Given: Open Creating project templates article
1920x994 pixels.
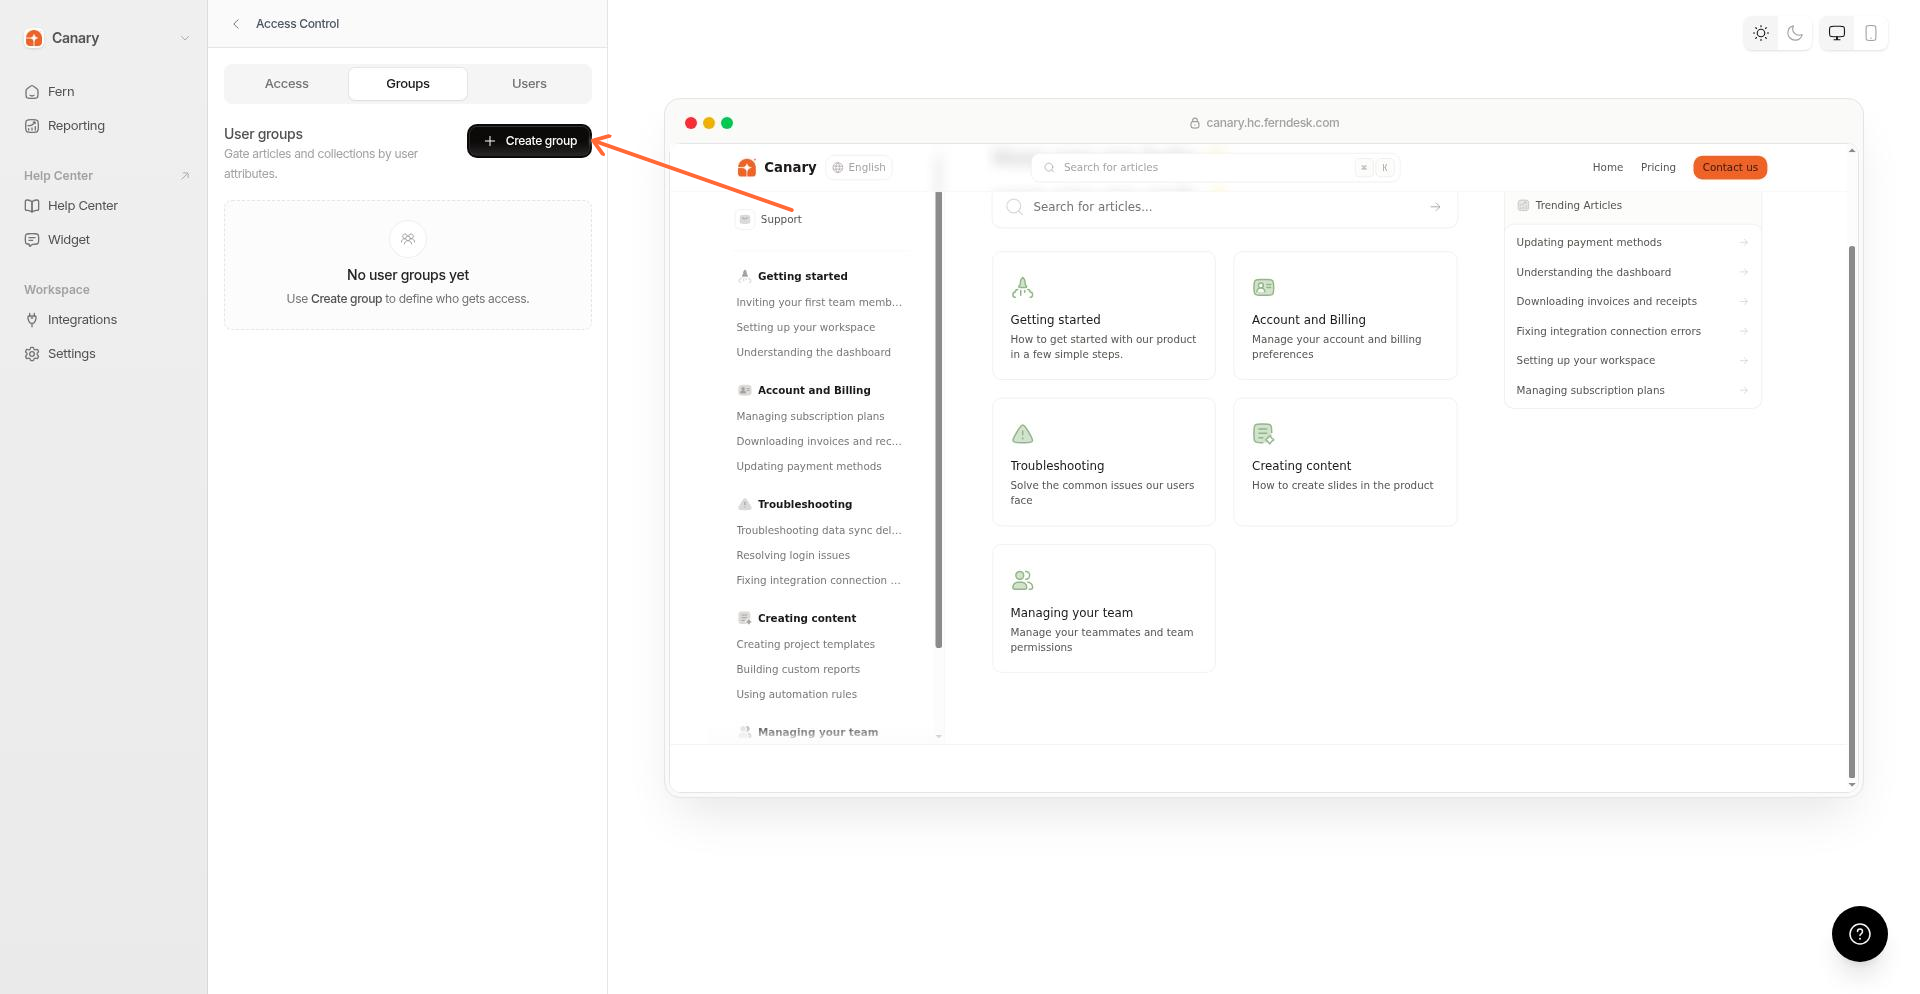Looking at the screenshot, I should coord(806,645).
